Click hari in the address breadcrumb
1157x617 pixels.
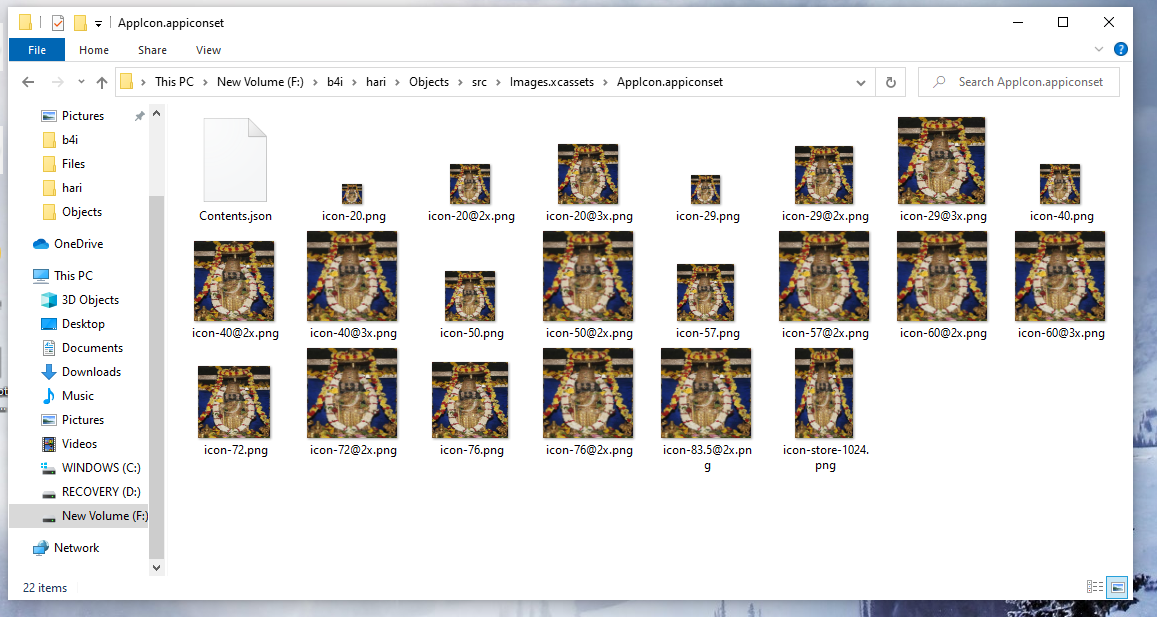tap(376, 82)
